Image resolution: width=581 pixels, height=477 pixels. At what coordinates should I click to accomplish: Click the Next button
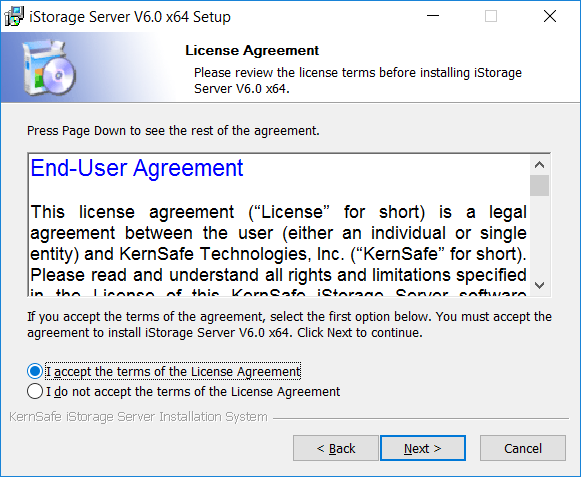pos(423,448)
